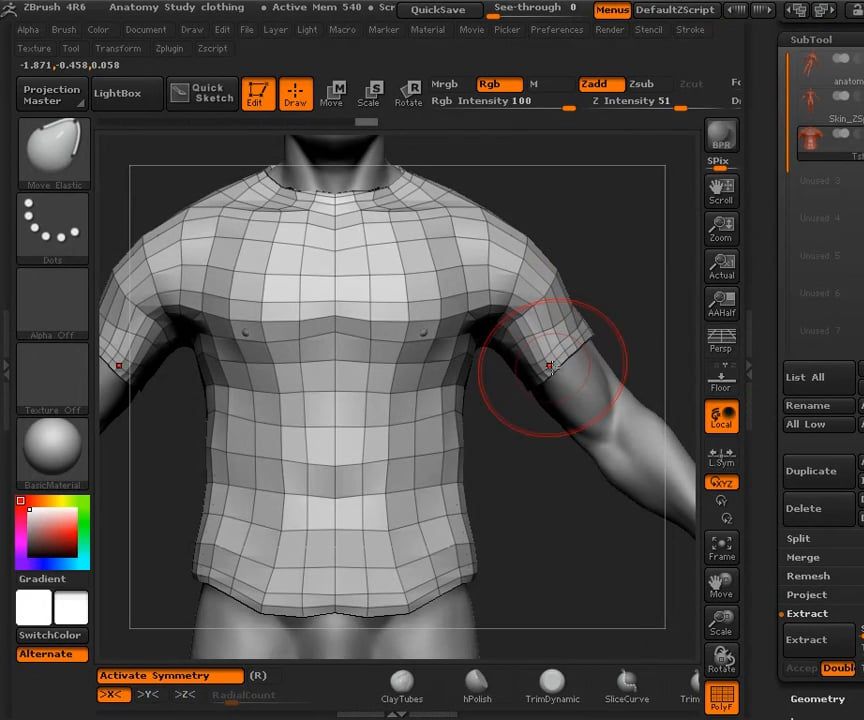Select the Move Elastic brush thumbnail
This screenshot has width=864, height=720.
[52, 145]
